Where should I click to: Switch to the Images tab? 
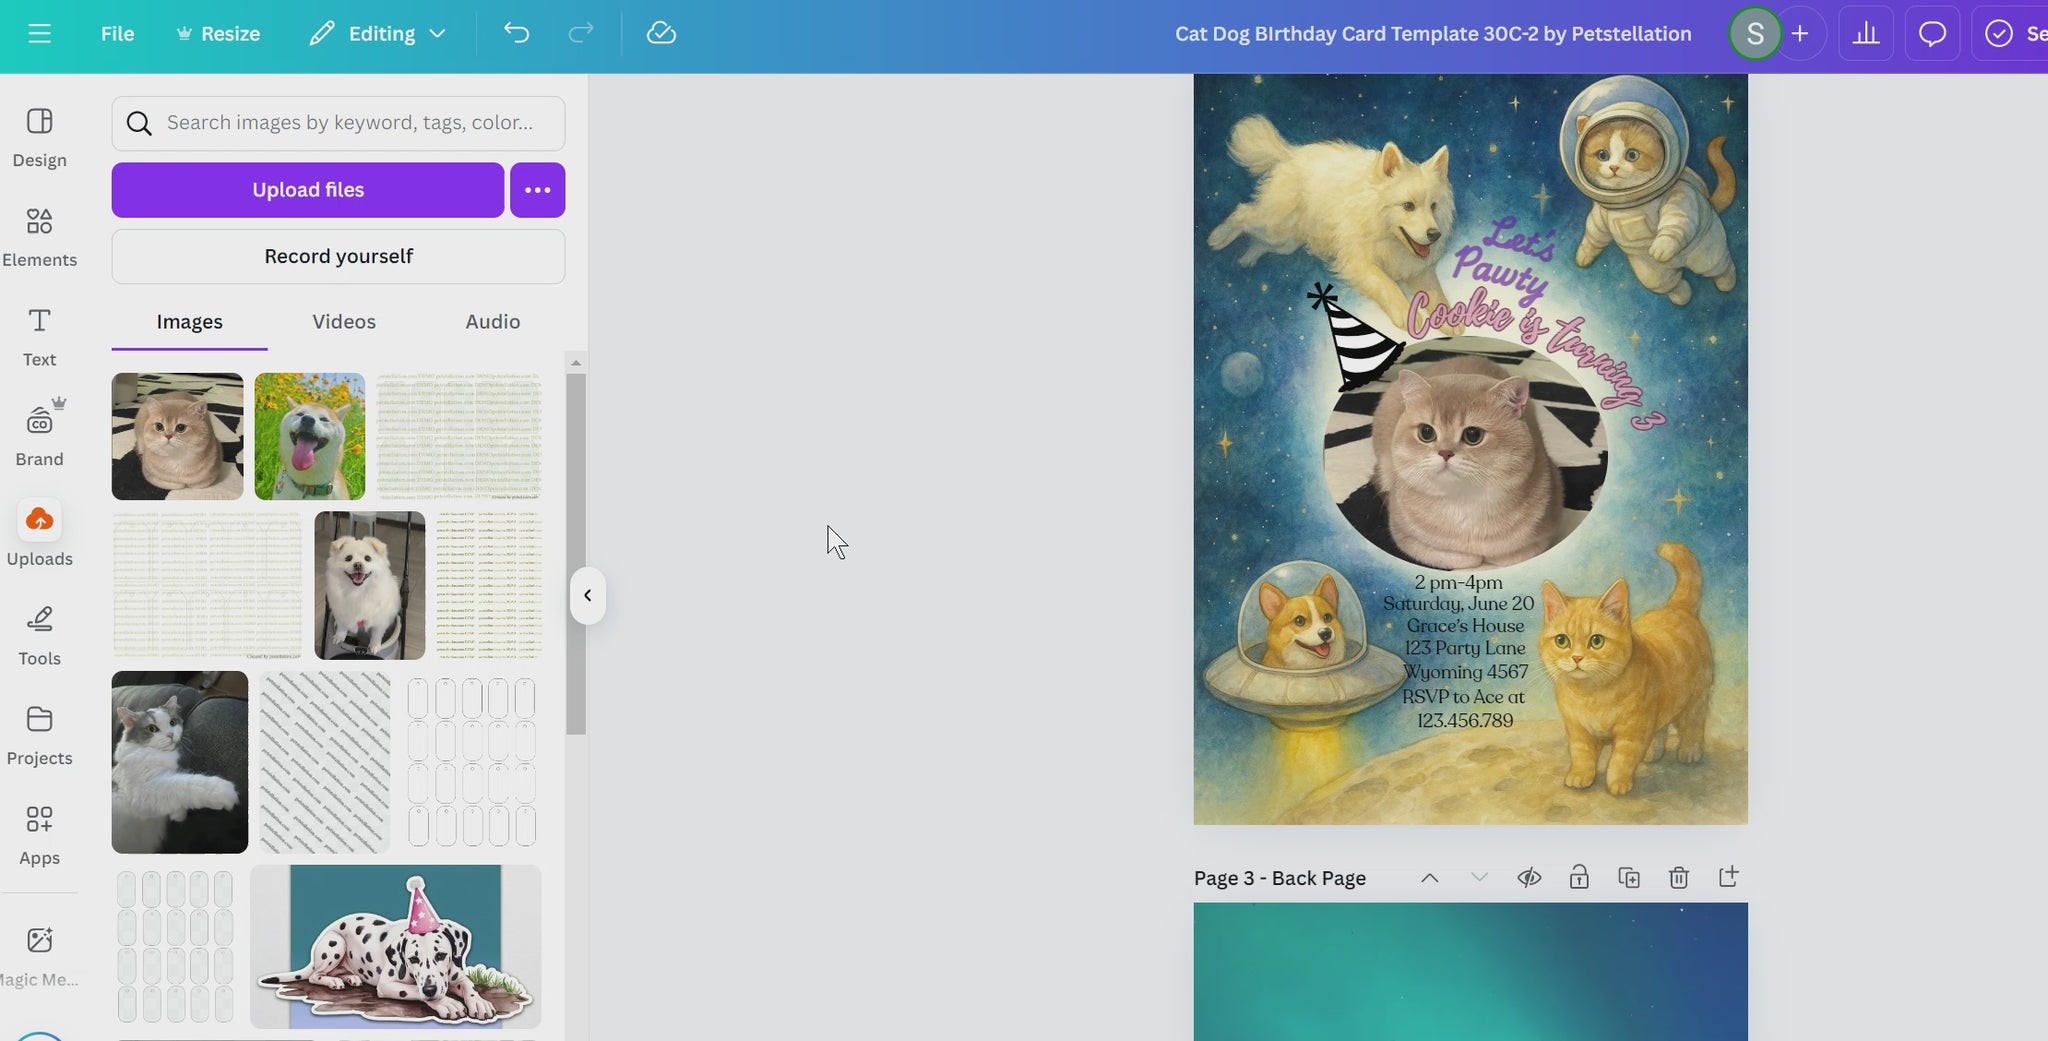click(189, 322)
